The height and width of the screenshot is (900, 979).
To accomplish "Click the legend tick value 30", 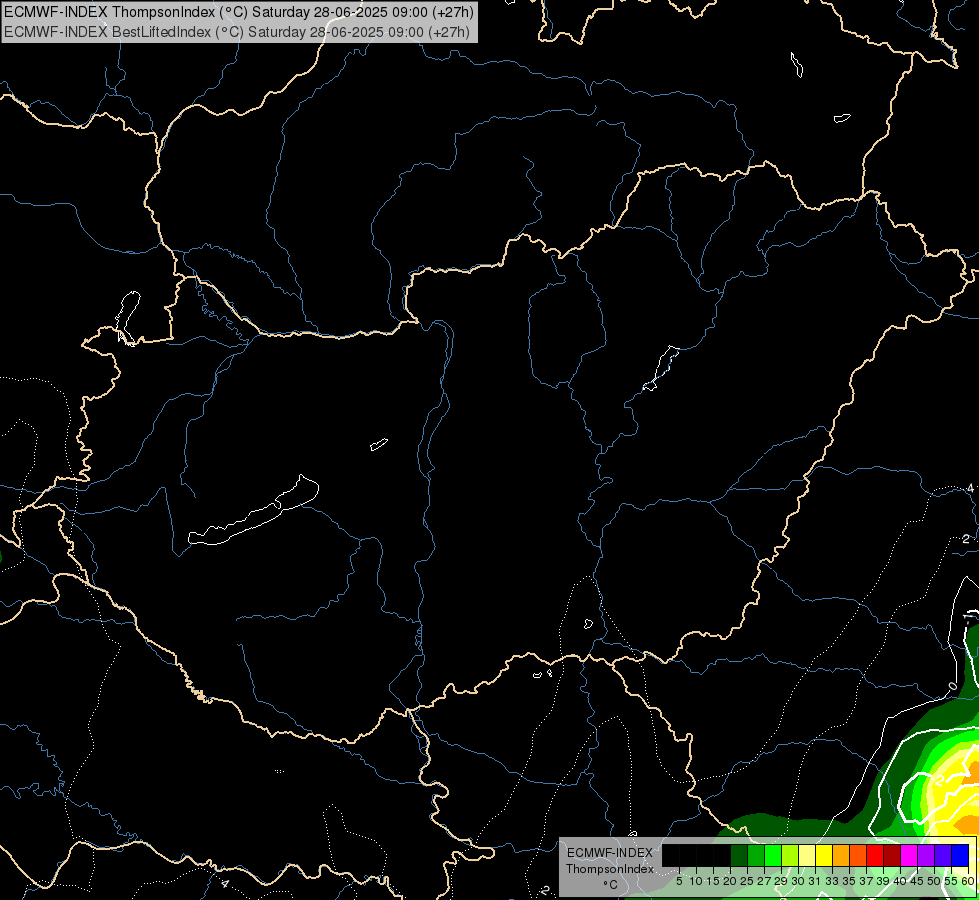I will coord(797,881).
